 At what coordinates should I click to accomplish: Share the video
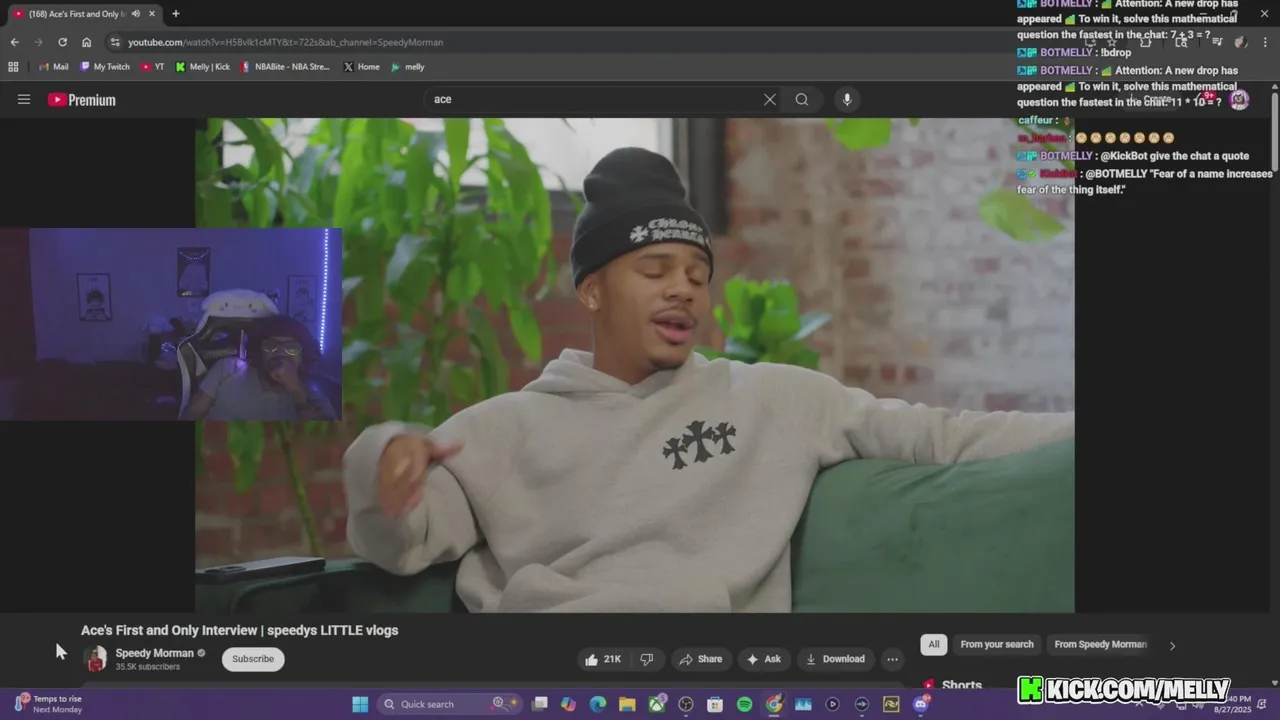[x=700, y=659]
